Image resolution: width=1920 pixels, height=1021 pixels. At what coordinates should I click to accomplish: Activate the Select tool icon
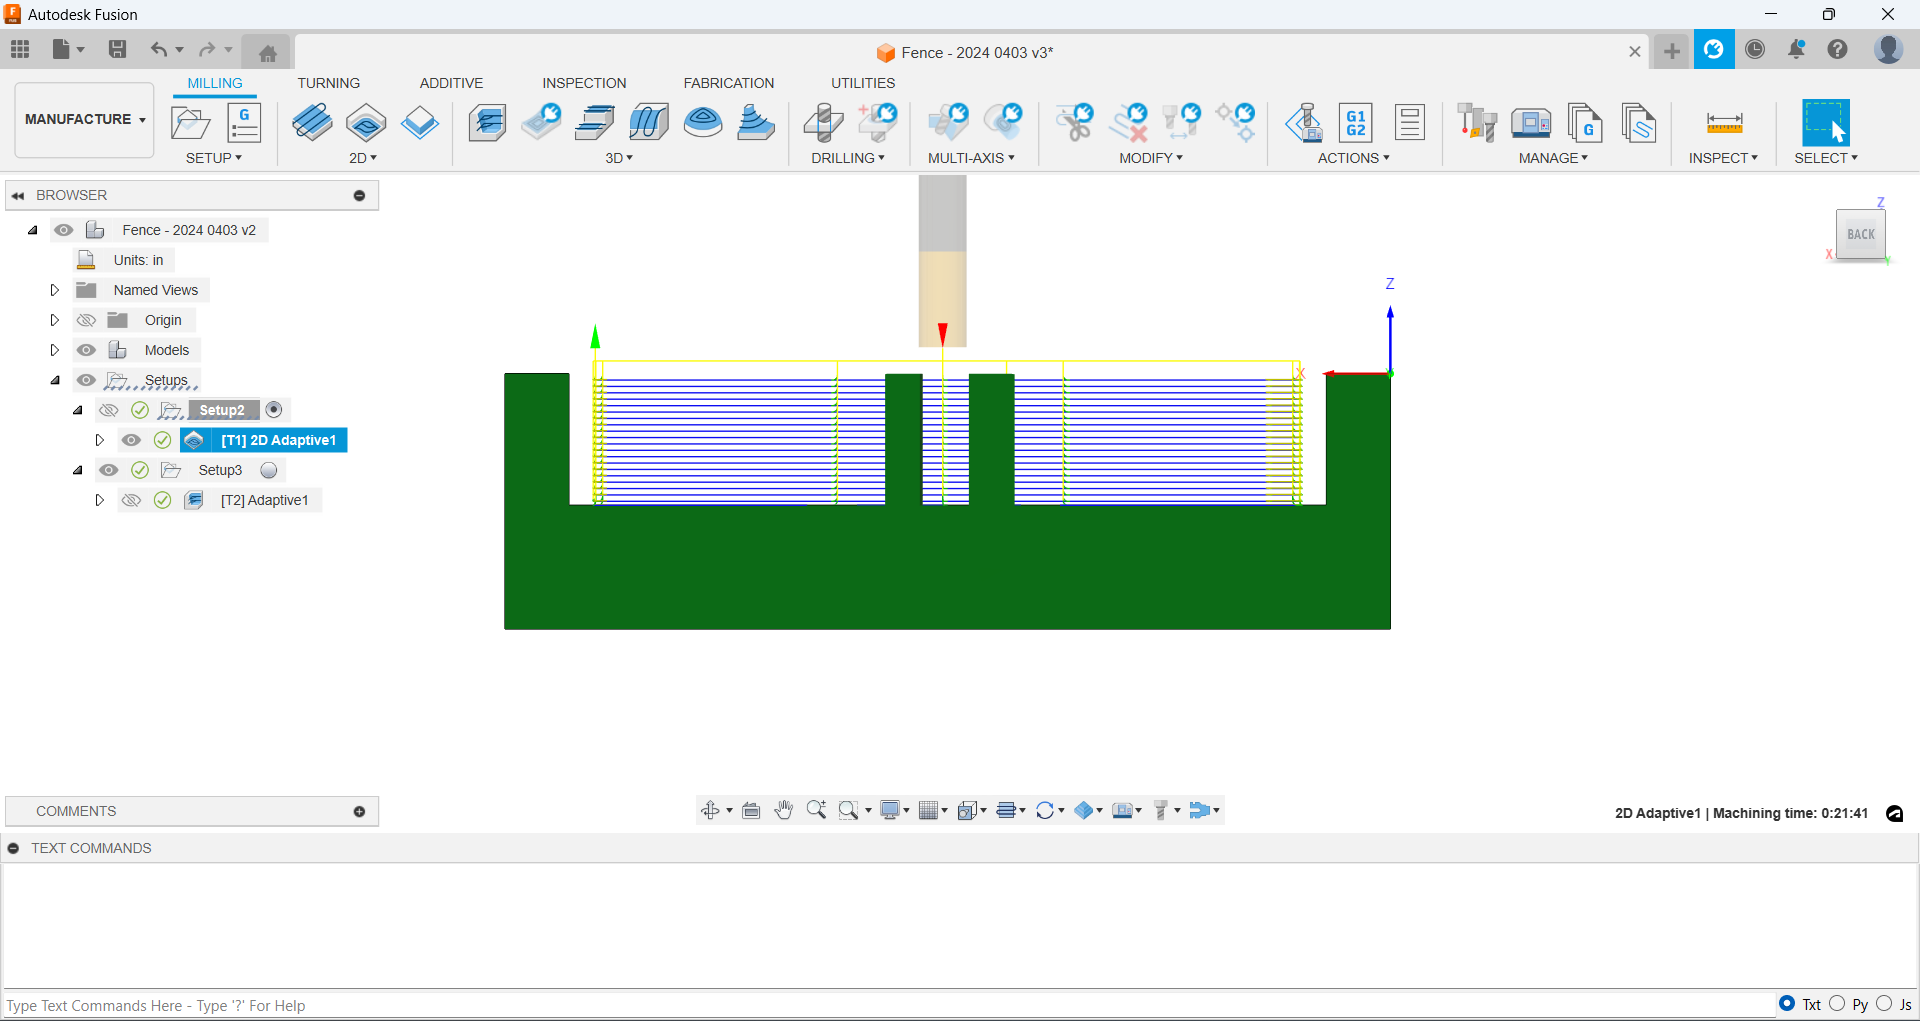[1826, 123]
